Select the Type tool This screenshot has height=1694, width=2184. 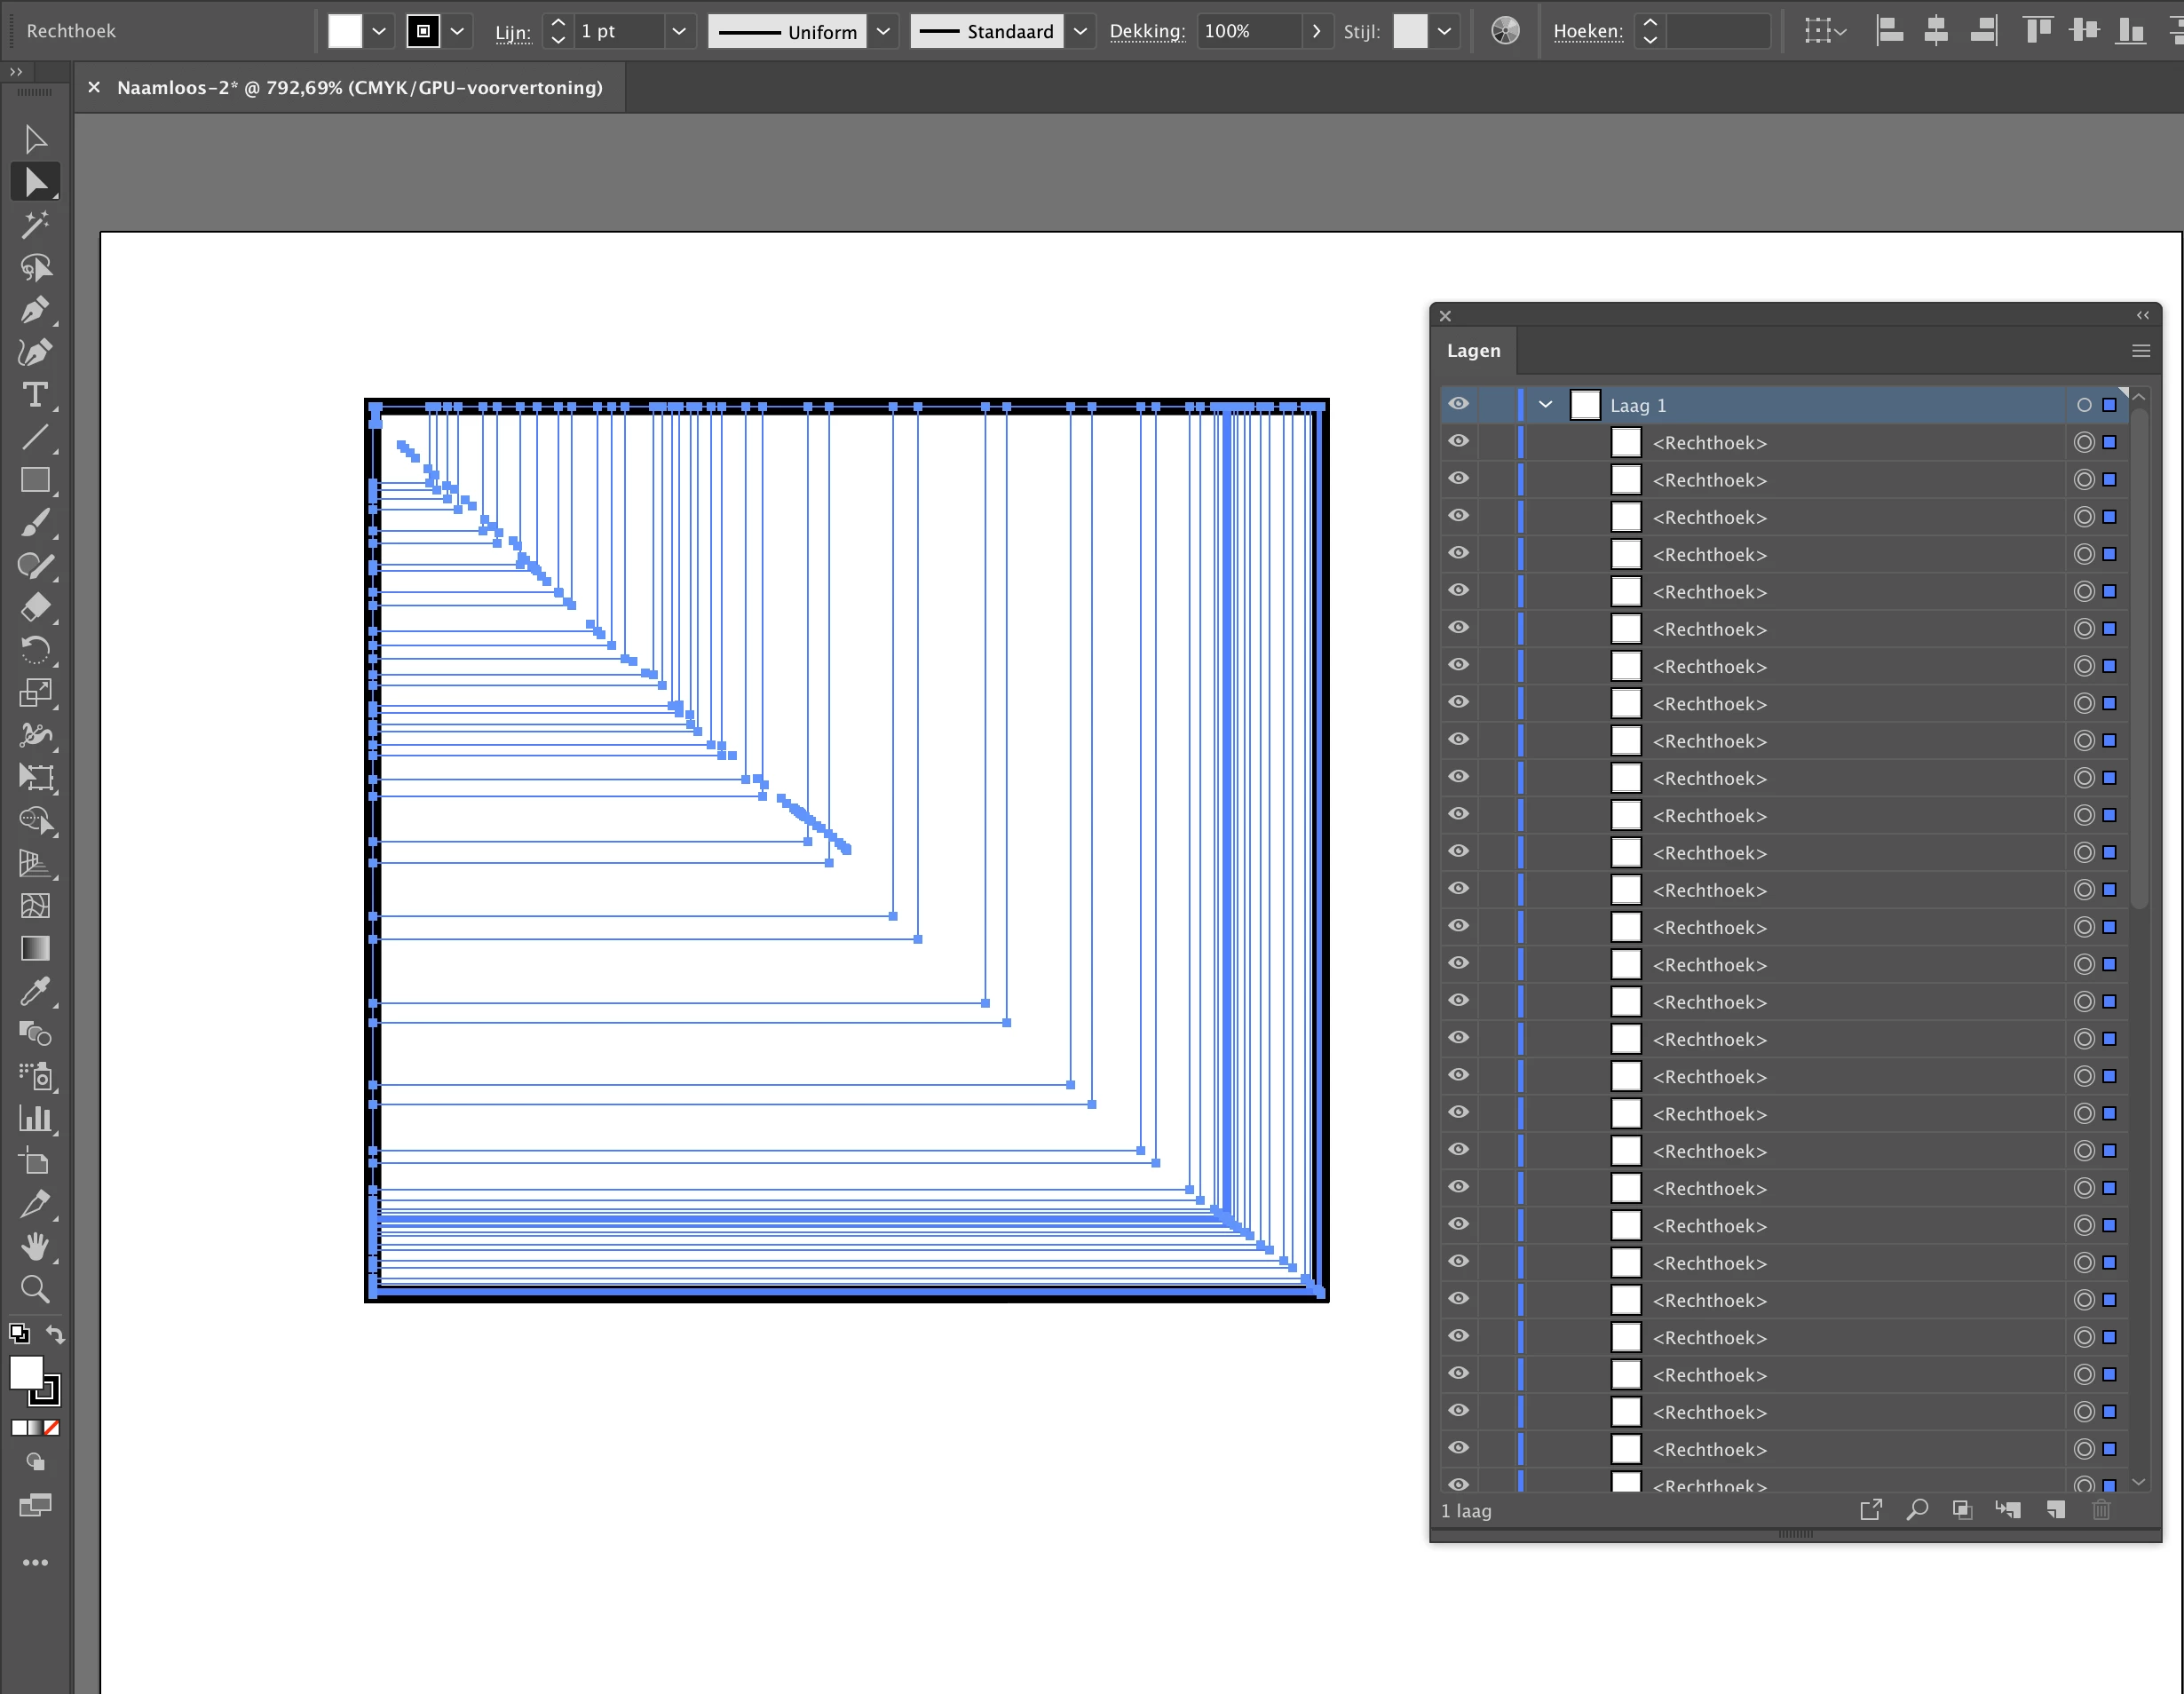(34, 395)
